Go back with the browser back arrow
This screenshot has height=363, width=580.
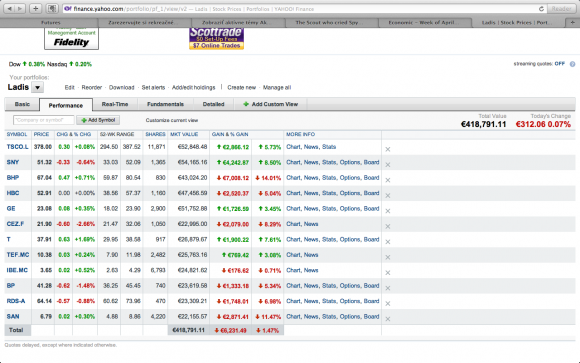click(10, 9)
